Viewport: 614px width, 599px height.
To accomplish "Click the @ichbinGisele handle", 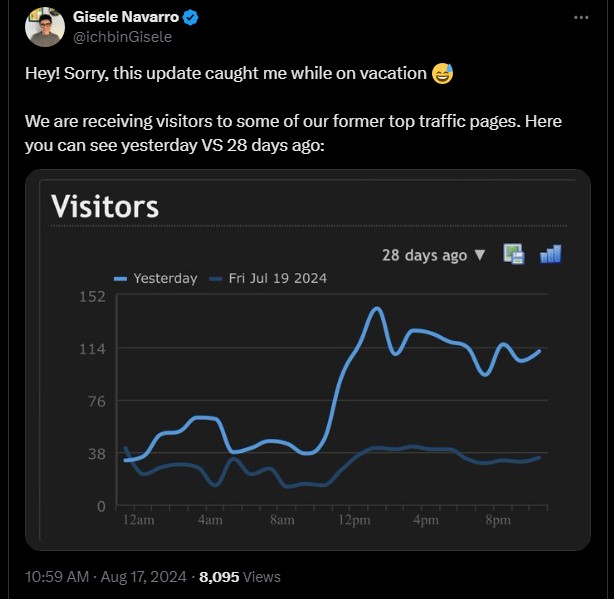I will pos(122,37).
